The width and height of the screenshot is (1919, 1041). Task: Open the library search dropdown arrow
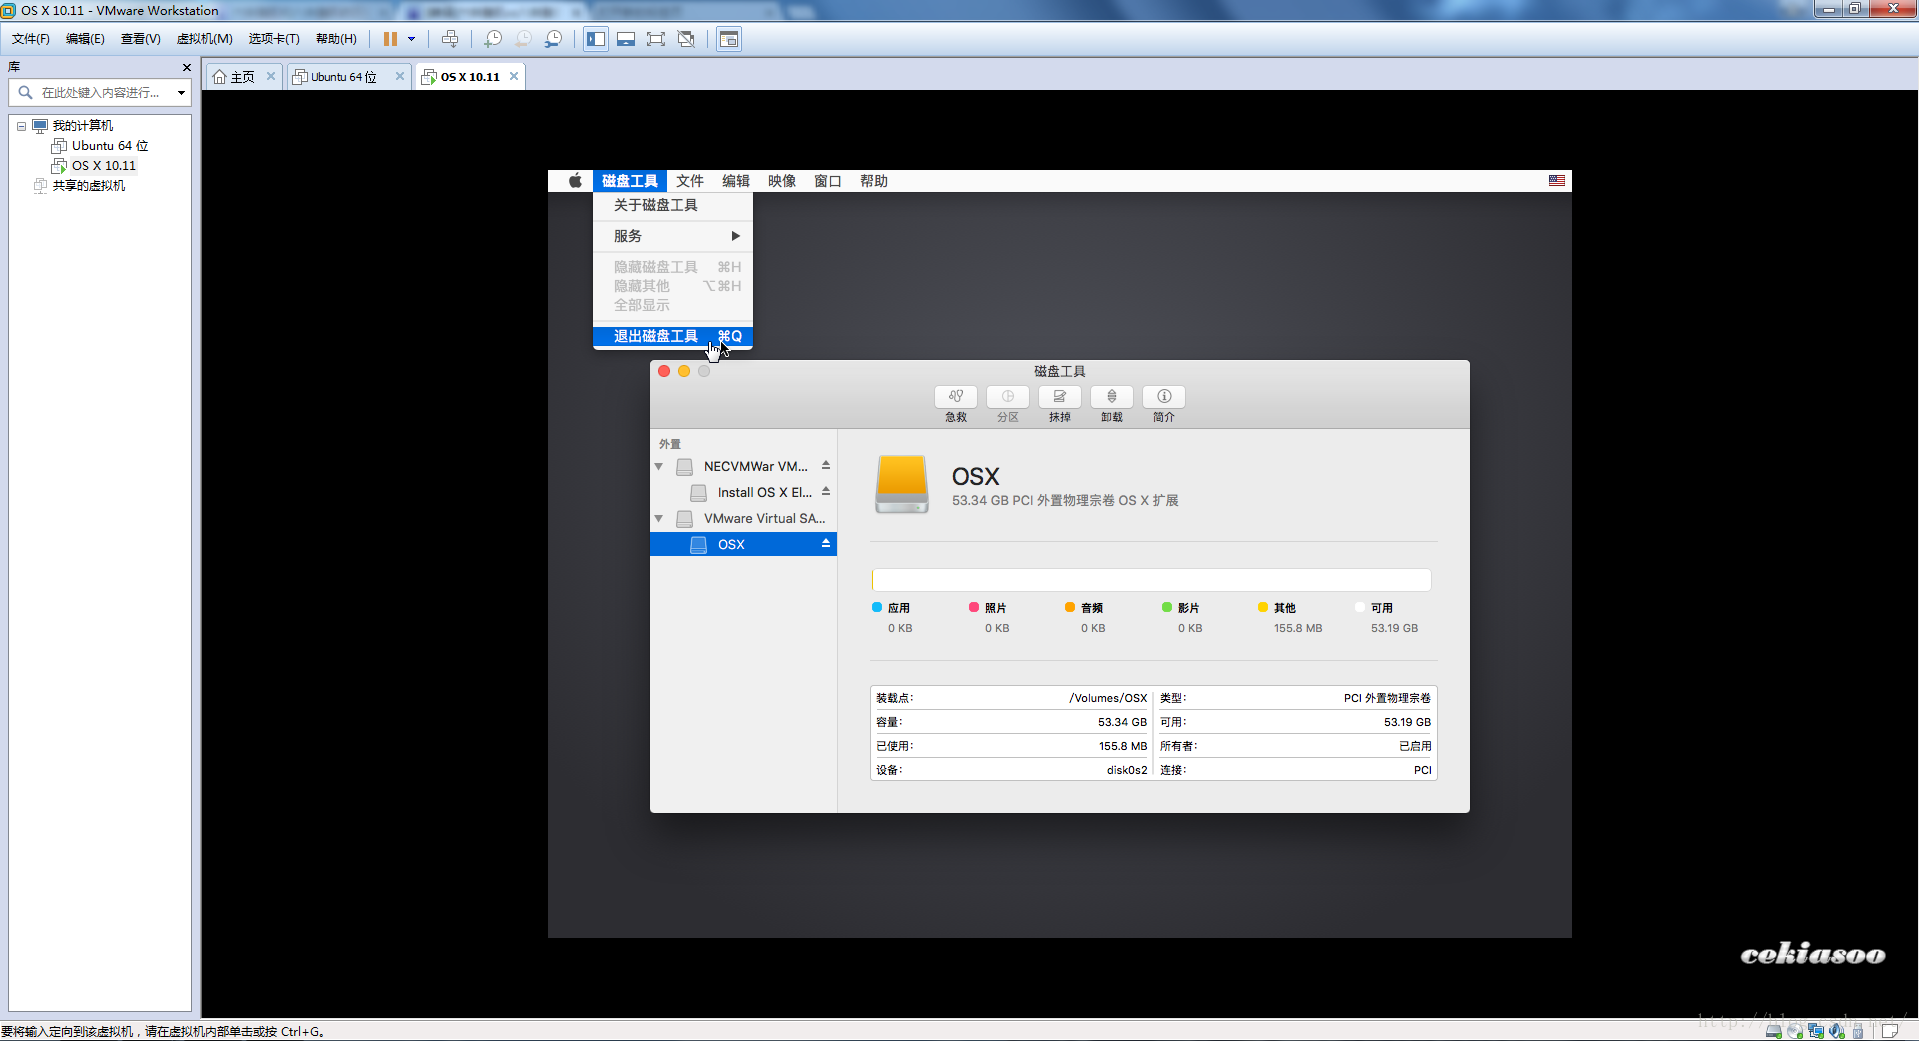[181, 93]
